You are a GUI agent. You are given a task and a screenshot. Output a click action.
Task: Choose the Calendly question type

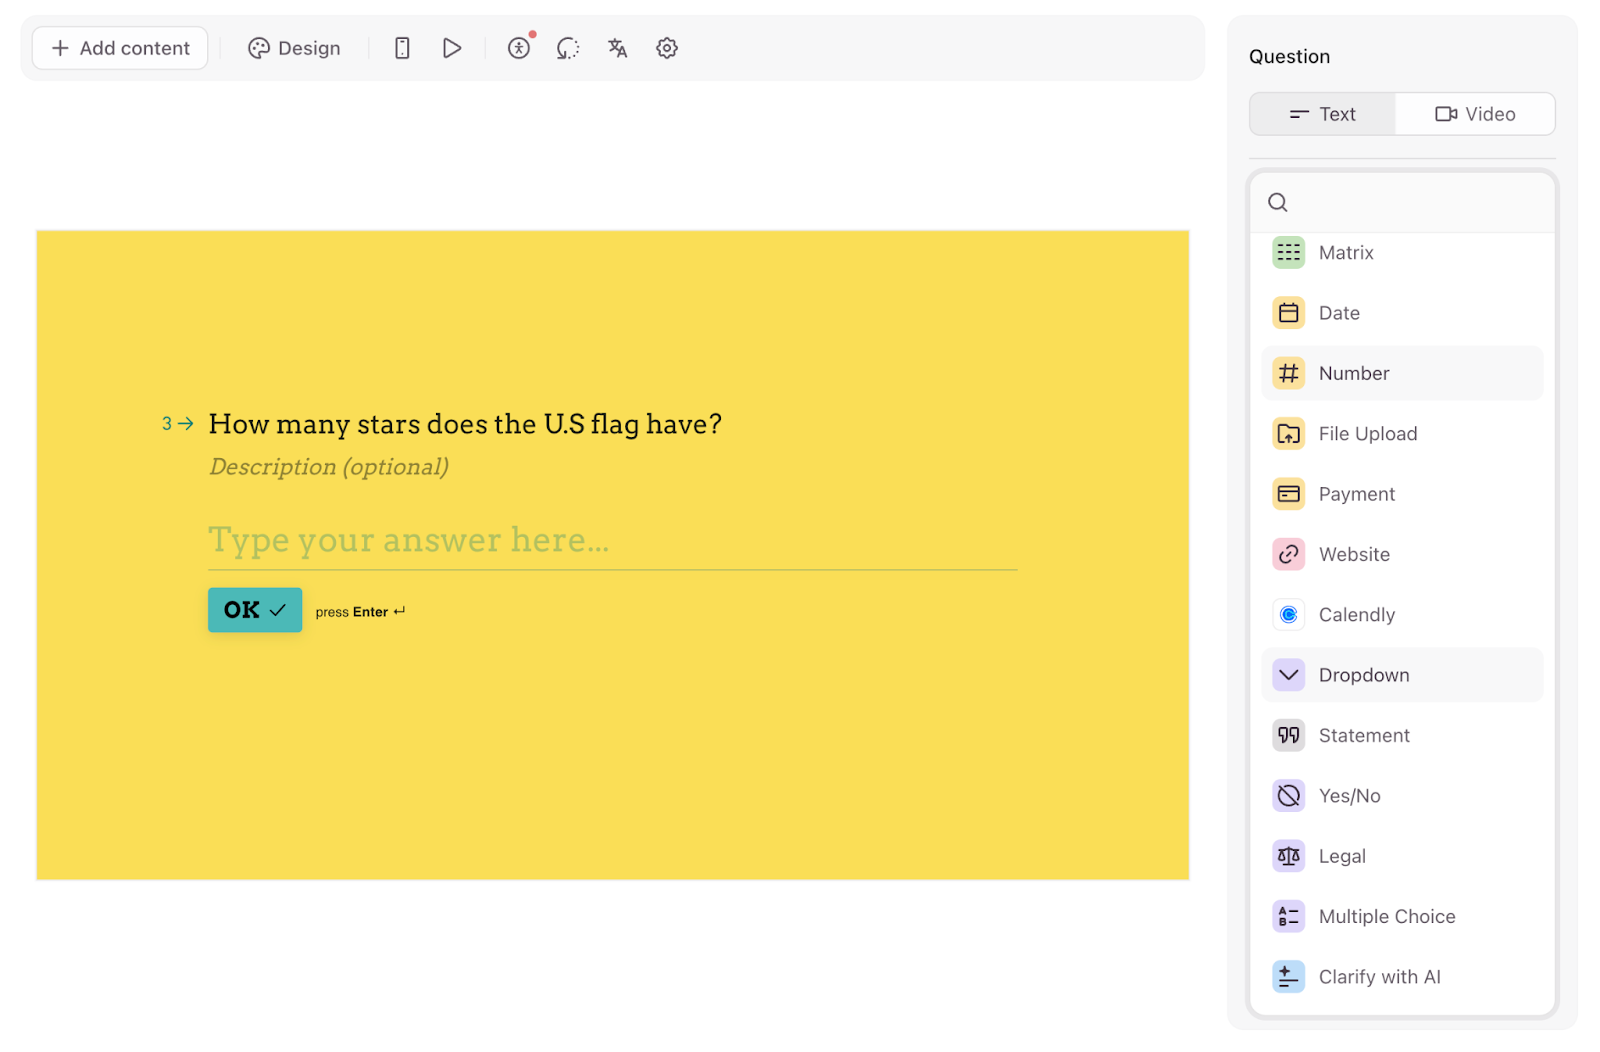tap(1402, 615)
